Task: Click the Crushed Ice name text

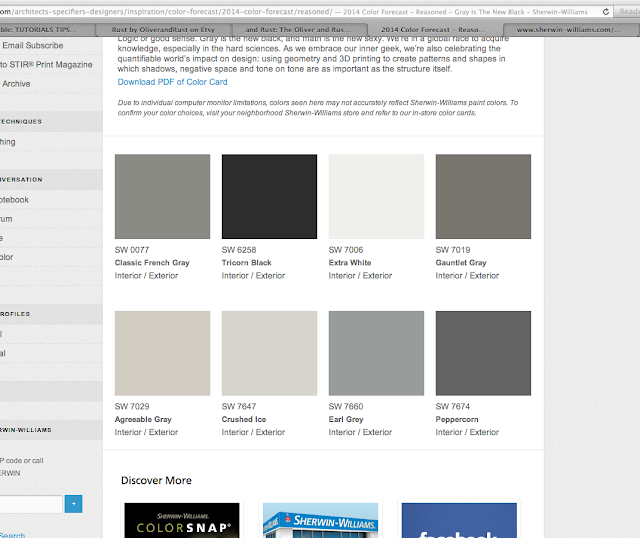Action: point(244,419)
